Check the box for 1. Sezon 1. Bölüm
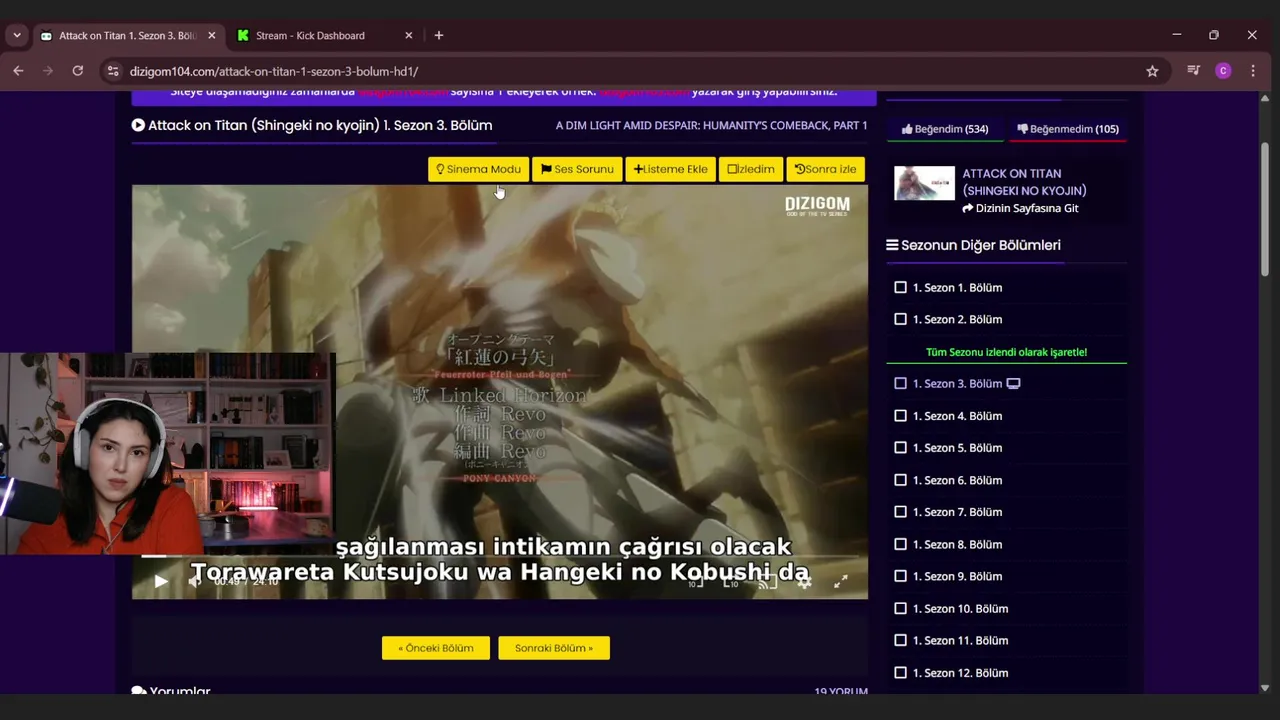Viewport: 1280px width, 720px height. point(900,287)
